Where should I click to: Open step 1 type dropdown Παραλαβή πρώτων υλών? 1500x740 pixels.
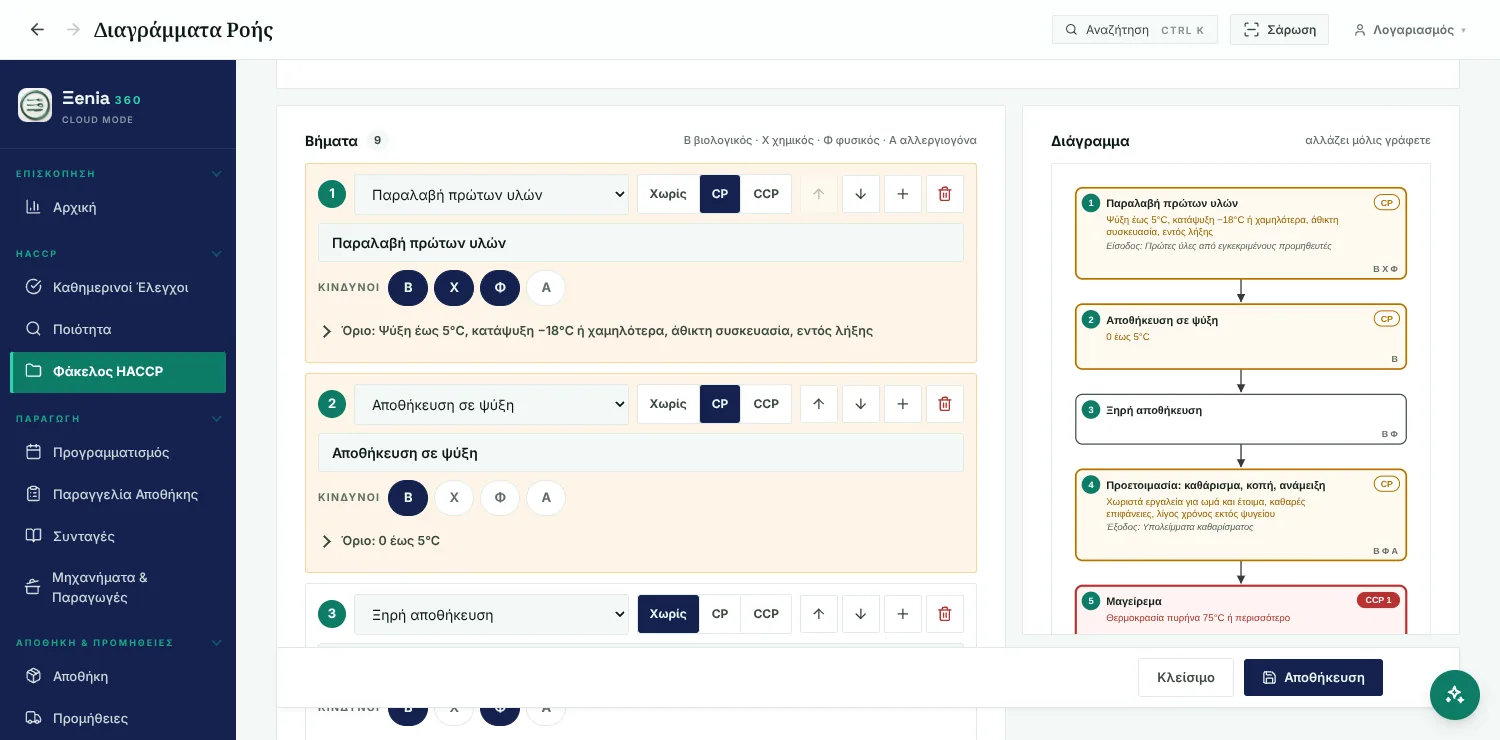click(491, 194)
